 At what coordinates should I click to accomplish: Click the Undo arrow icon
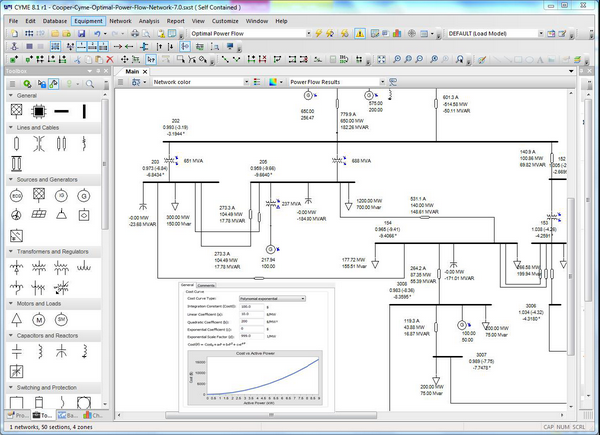pos(99,33)
